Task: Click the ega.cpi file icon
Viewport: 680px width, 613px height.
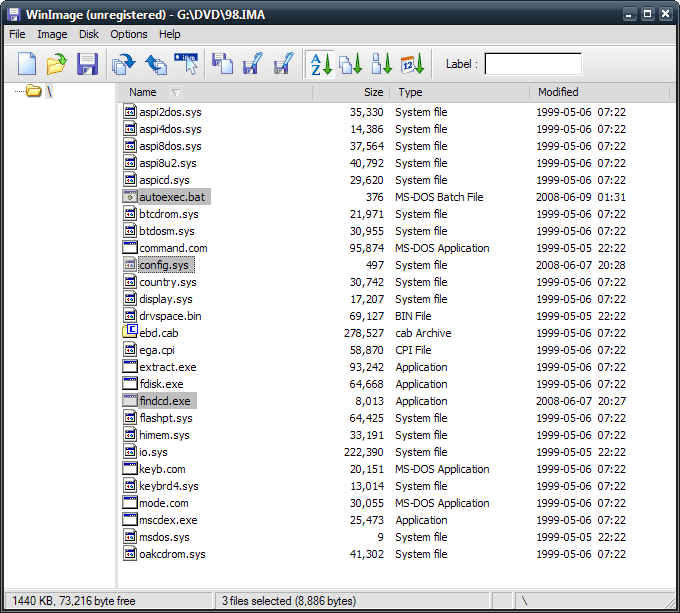Action: pos(130,349)
